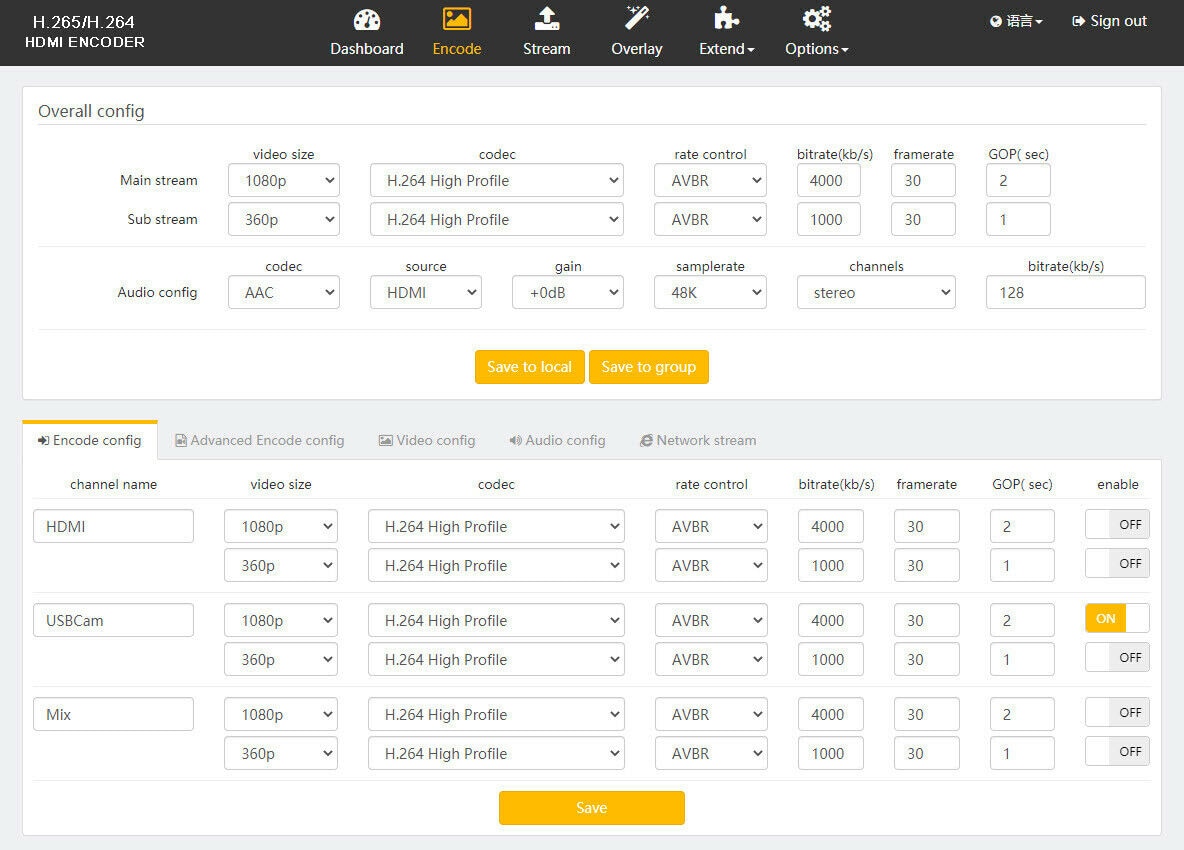Click Save to local button

click(x=529, y=367)
